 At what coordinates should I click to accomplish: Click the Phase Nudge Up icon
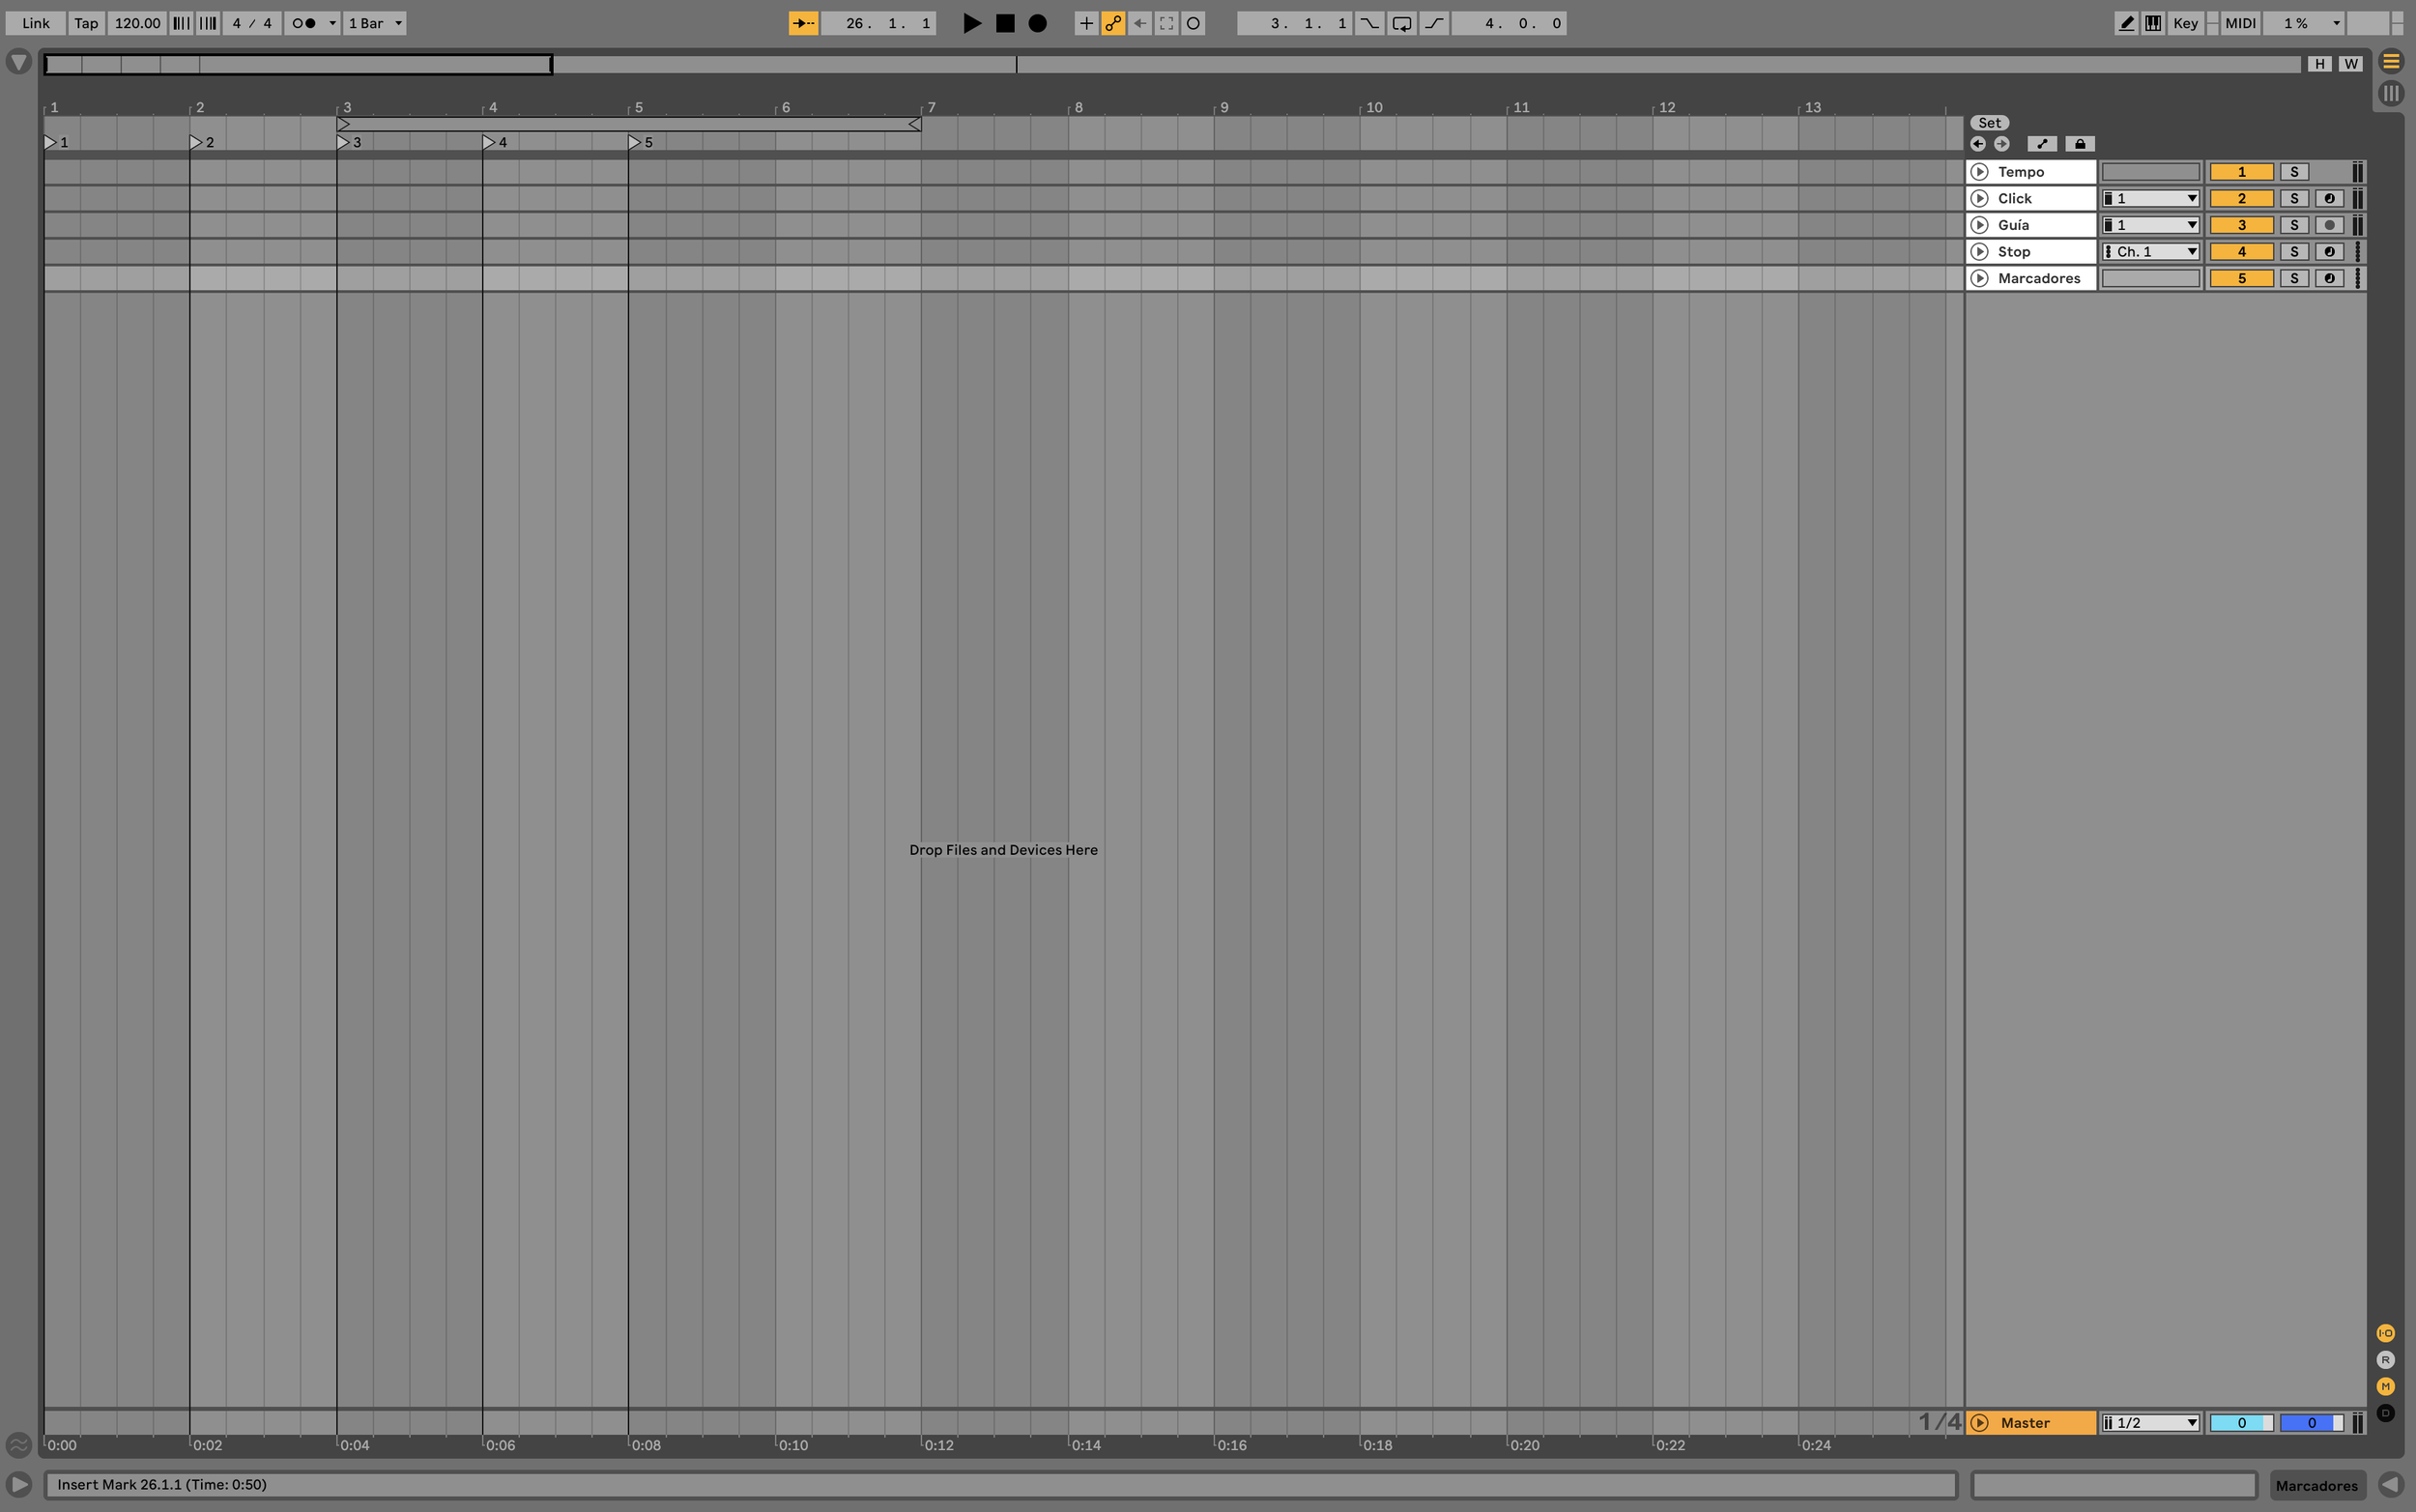pyautogui.click(x=208, y=23)
